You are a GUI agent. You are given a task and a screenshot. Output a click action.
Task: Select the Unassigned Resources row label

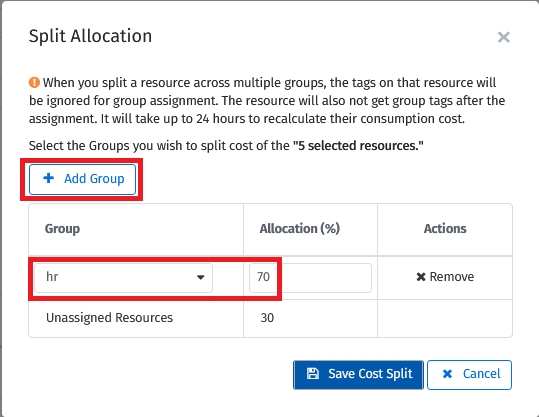pos(109,318)
